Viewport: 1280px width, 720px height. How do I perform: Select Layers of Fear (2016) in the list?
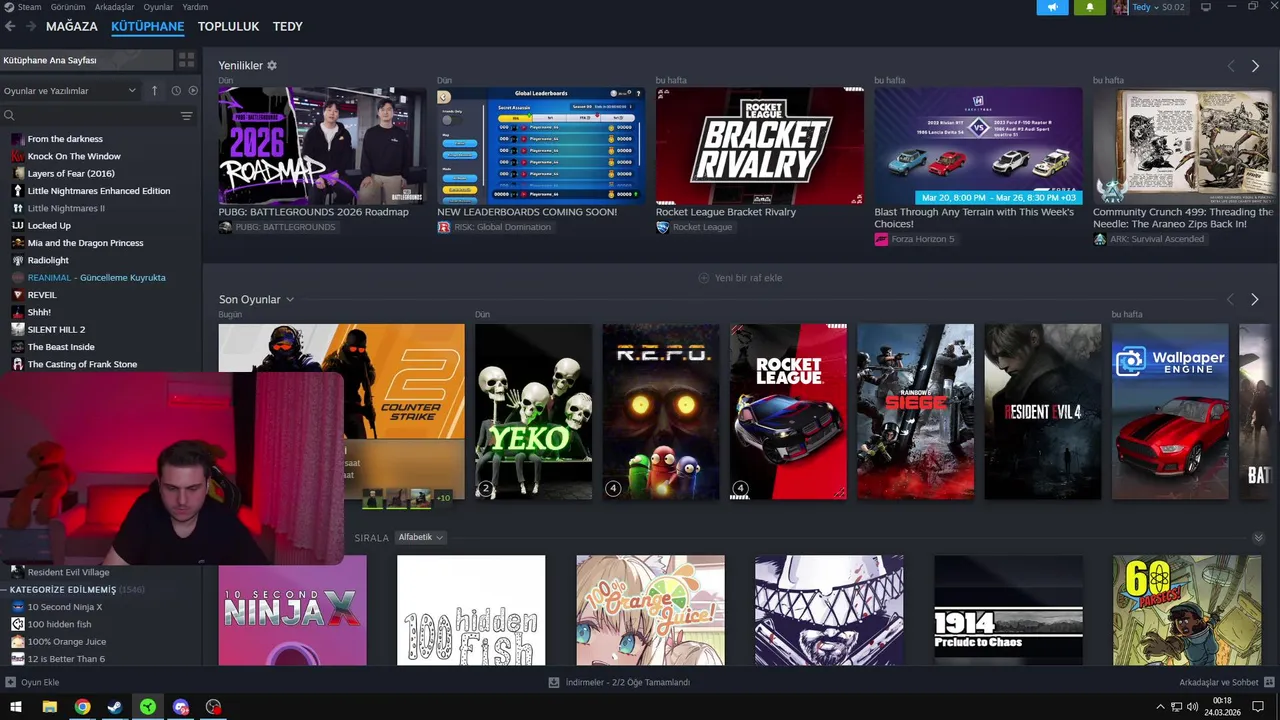click(x=71, y=173)
